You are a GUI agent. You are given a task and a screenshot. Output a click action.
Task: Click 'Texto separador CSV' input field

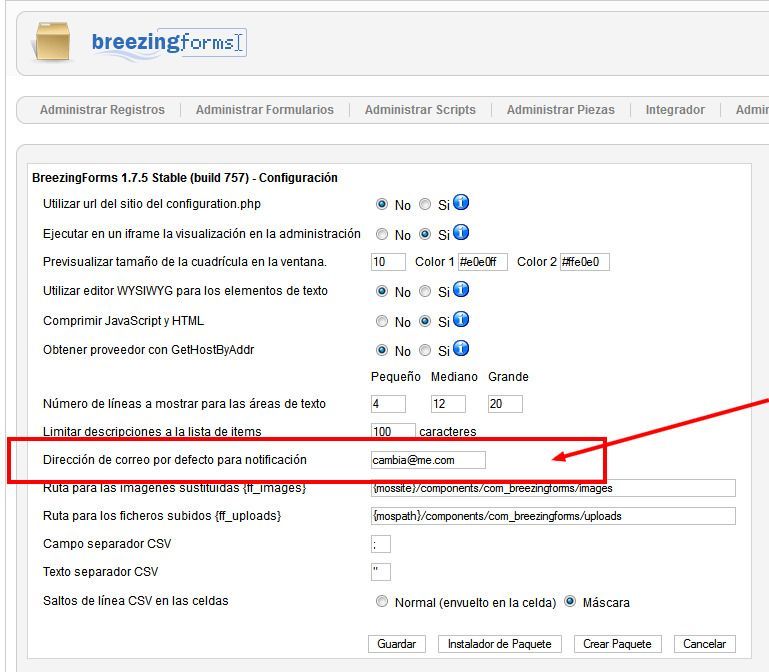[381, 572]
